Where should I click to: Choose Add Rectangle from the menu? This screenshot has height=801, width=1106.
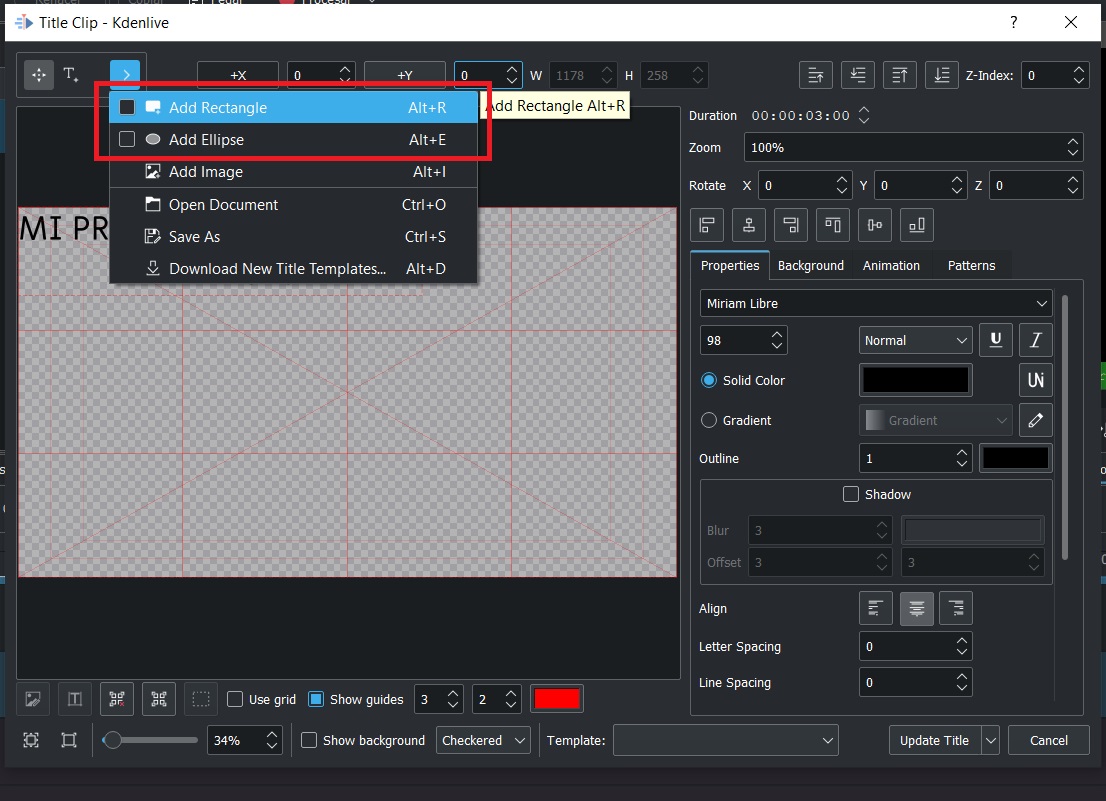coord(293,107)
